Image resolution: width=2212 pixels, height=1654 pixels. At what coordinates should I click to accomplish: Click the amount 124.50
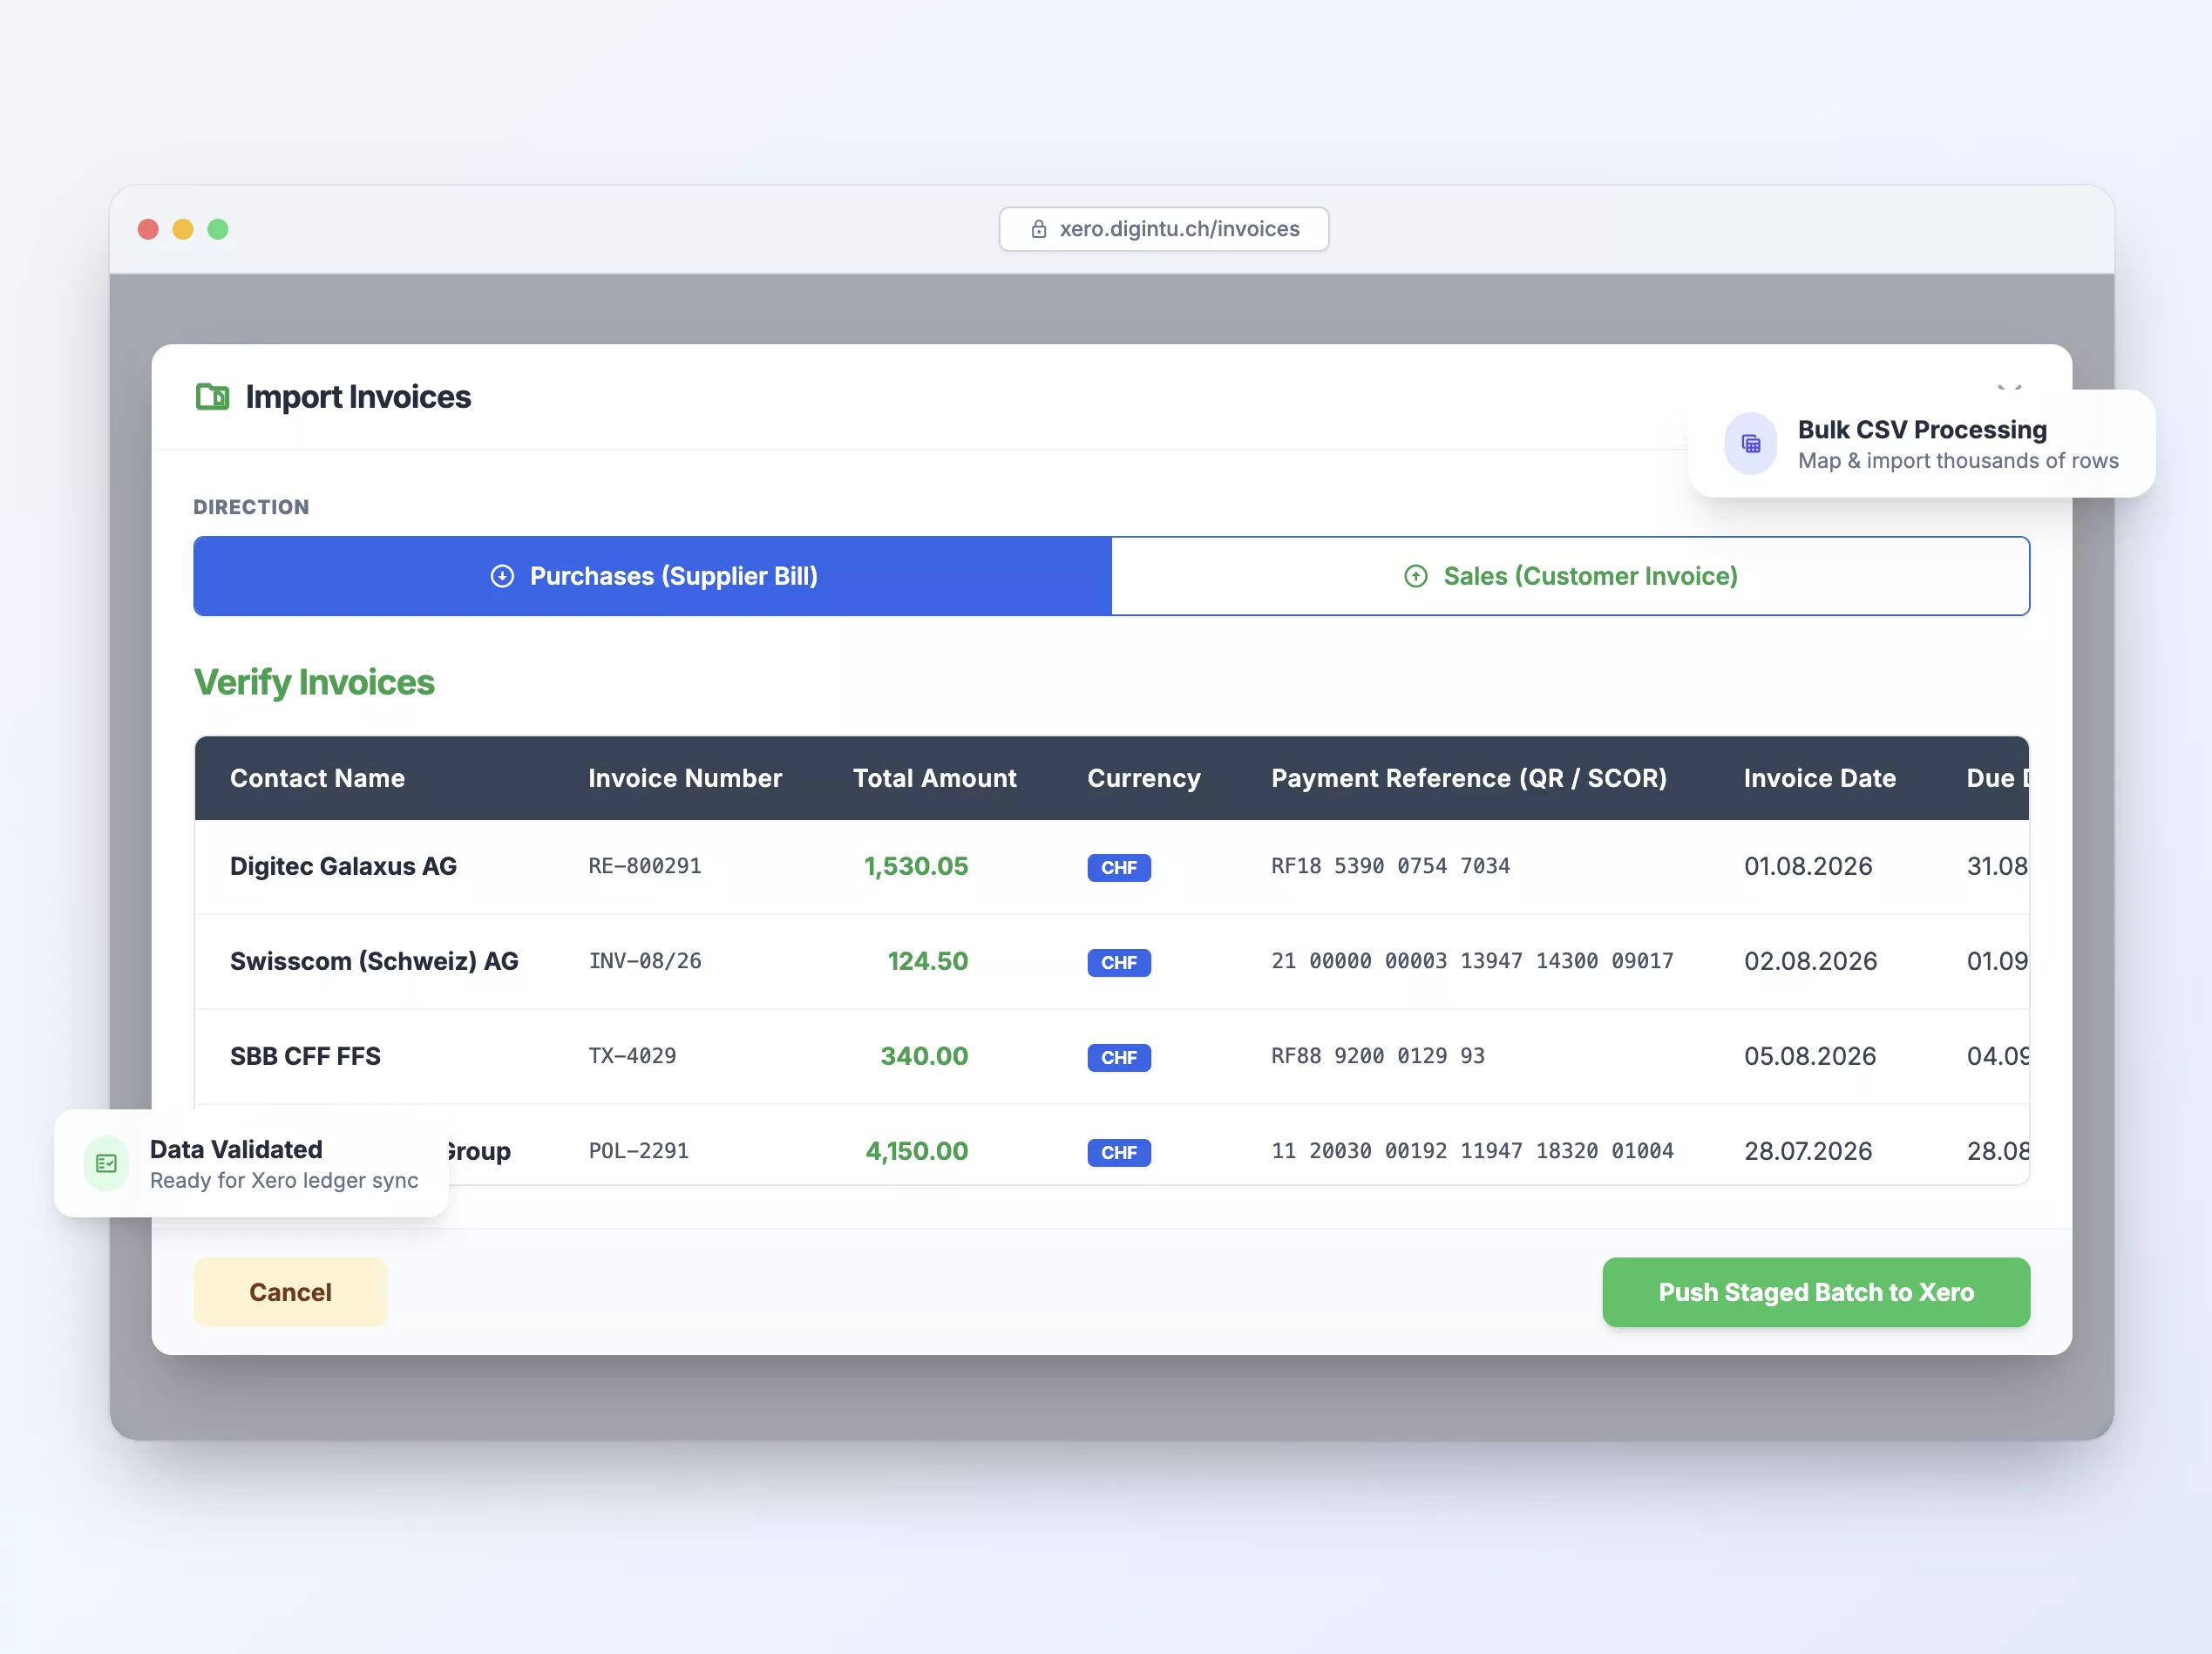click(x=928, y=961)
